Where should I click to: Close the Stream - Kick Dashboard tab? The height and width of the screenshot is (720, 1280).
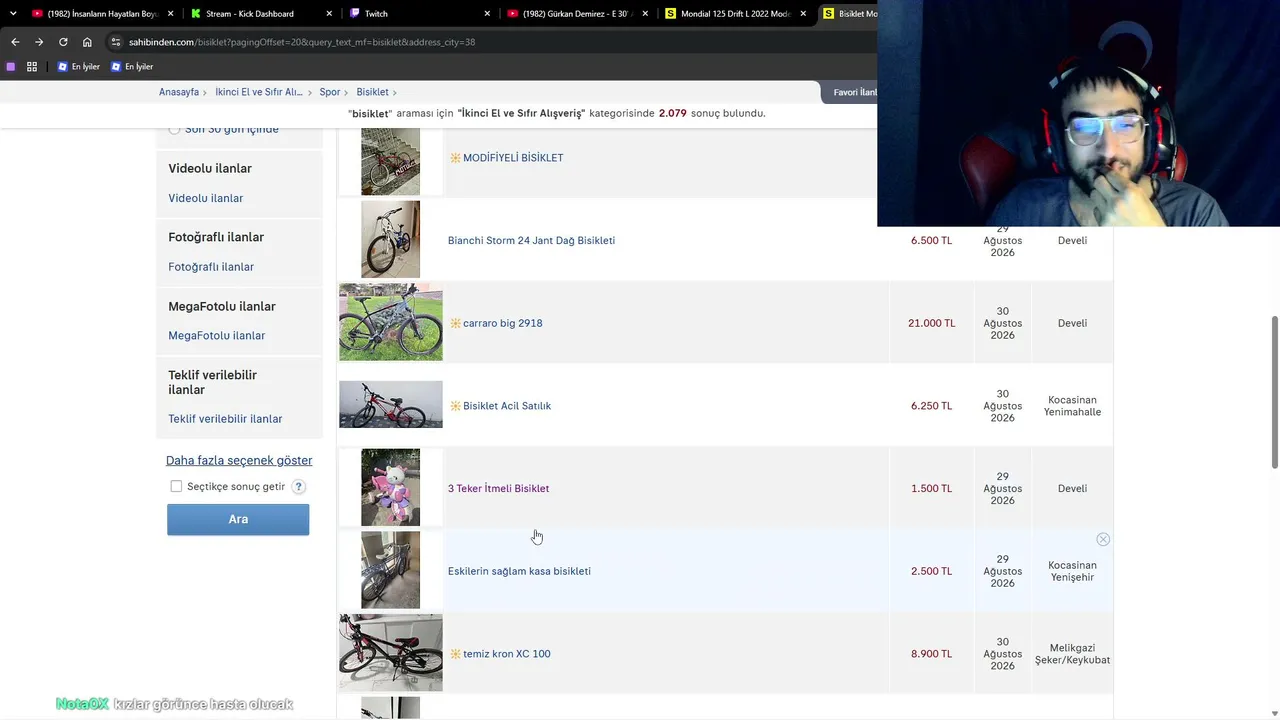(329, 14)
